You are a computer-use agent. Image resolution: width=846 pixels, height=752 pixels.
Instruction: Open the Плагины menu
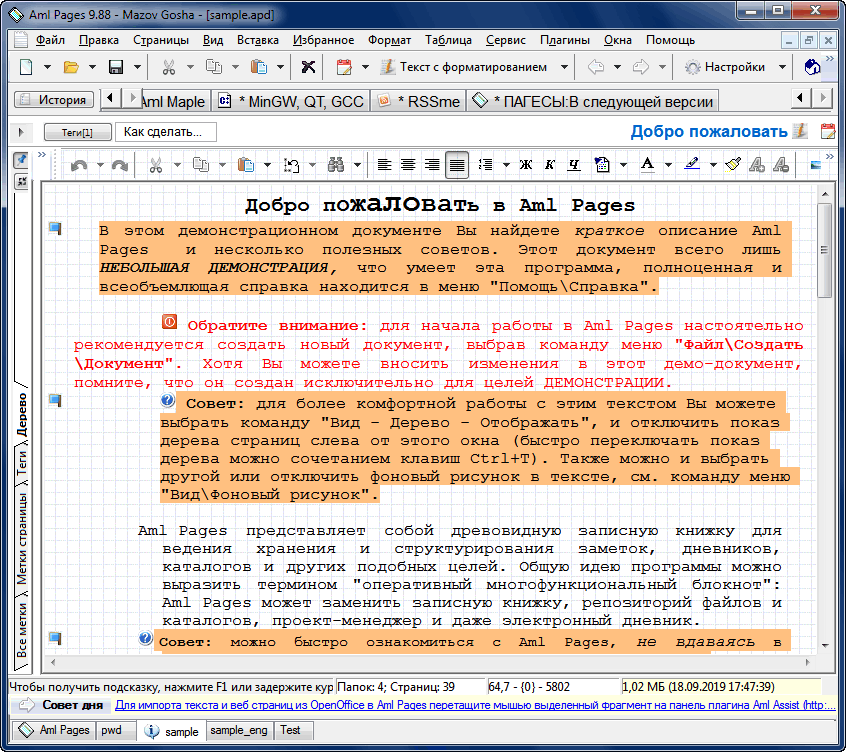pyautogui.click(x=564, y=40)
